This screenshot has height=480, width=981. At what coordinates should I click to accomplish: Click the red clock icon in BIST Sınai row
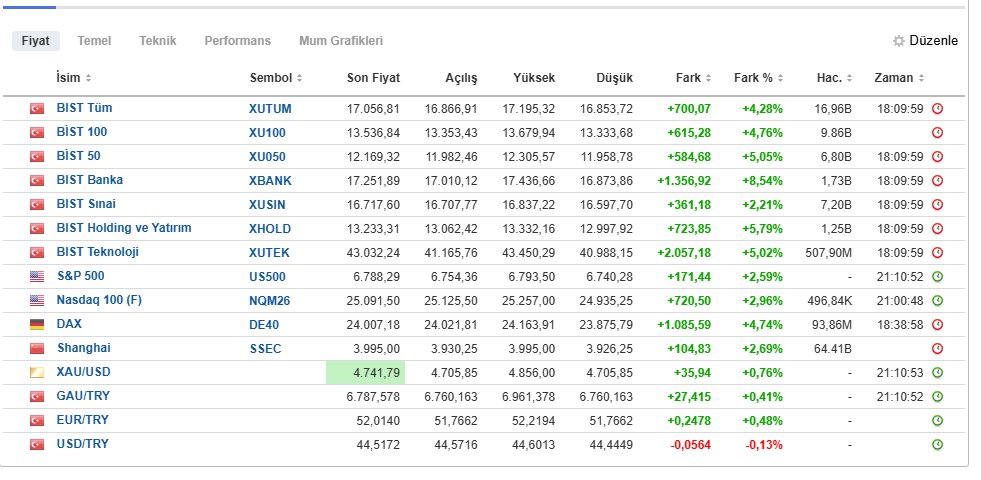(937, 205)
